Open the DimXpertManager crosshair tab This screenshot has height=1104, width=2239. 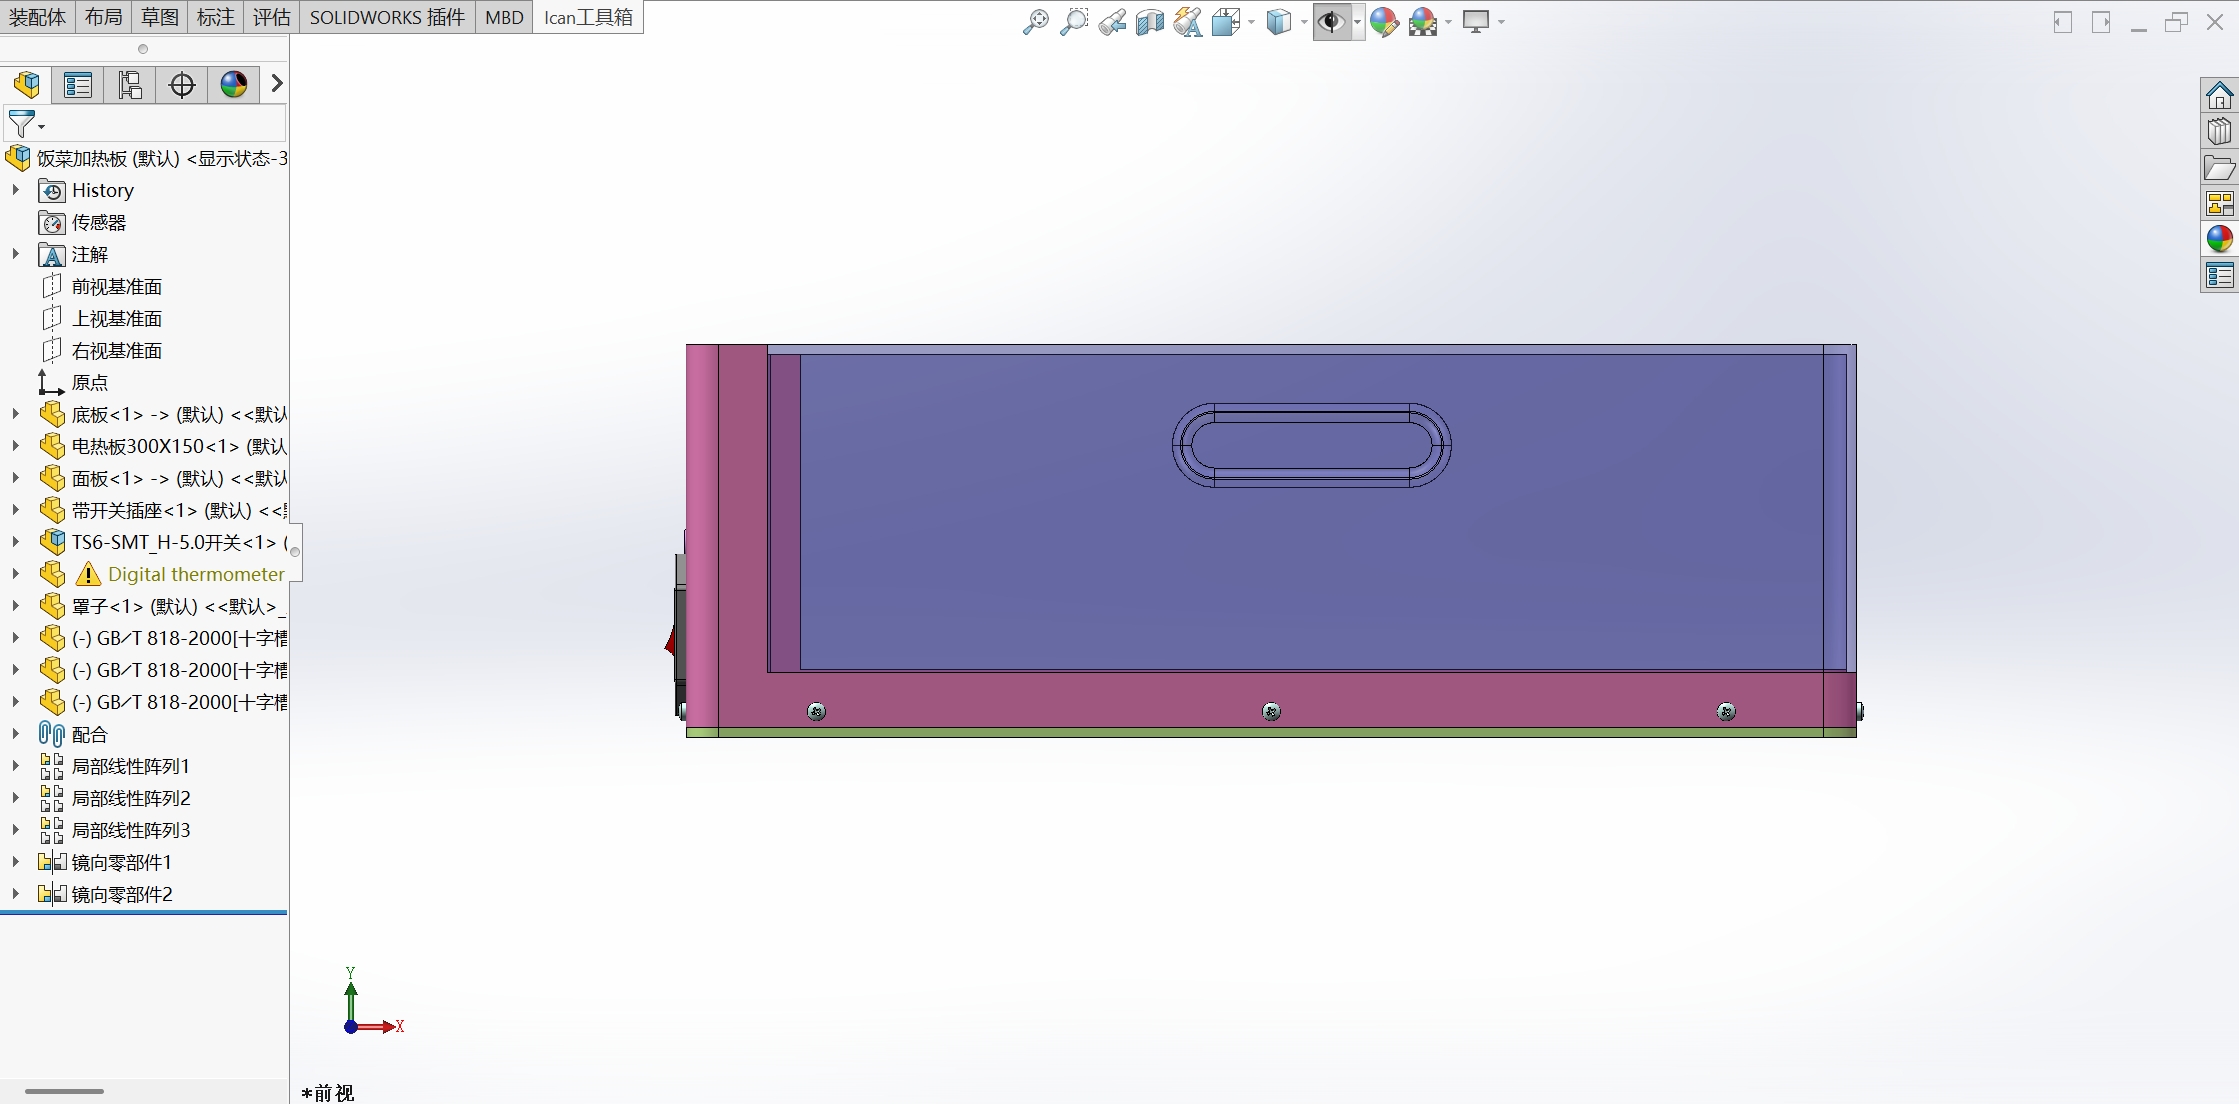182,85
